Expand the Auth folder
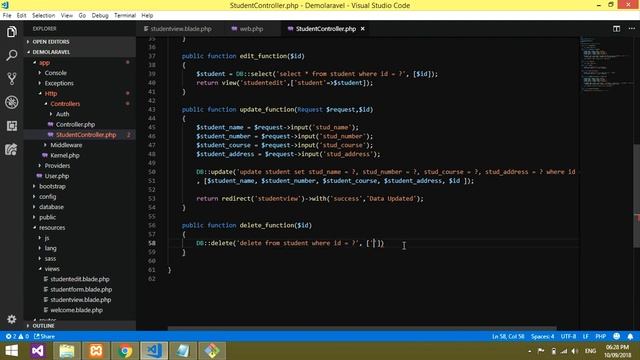Image resolution: width=640 pixels, height=360 pixels. coord(79,114)
